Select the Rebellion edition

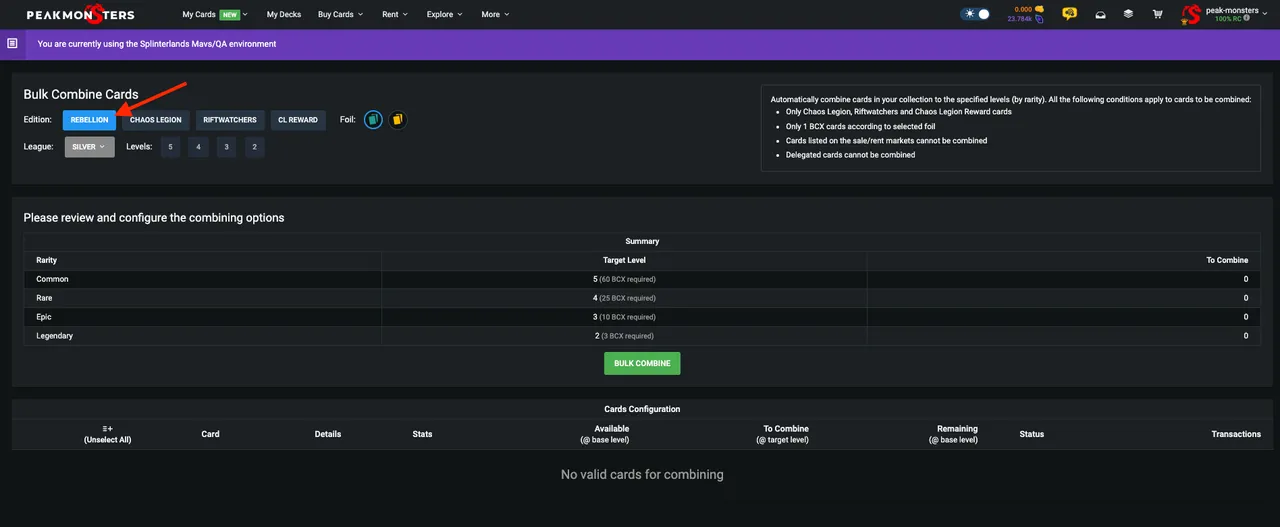[89, 120]
